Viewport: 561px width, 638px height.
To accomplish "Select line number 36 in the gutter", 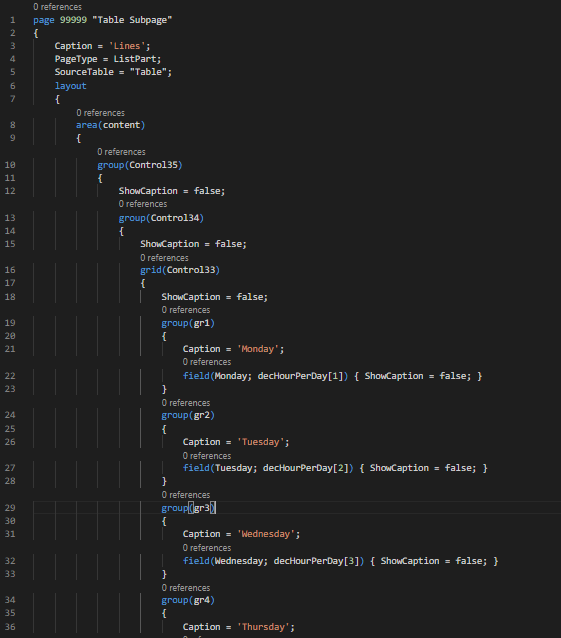I will (10, 627).
